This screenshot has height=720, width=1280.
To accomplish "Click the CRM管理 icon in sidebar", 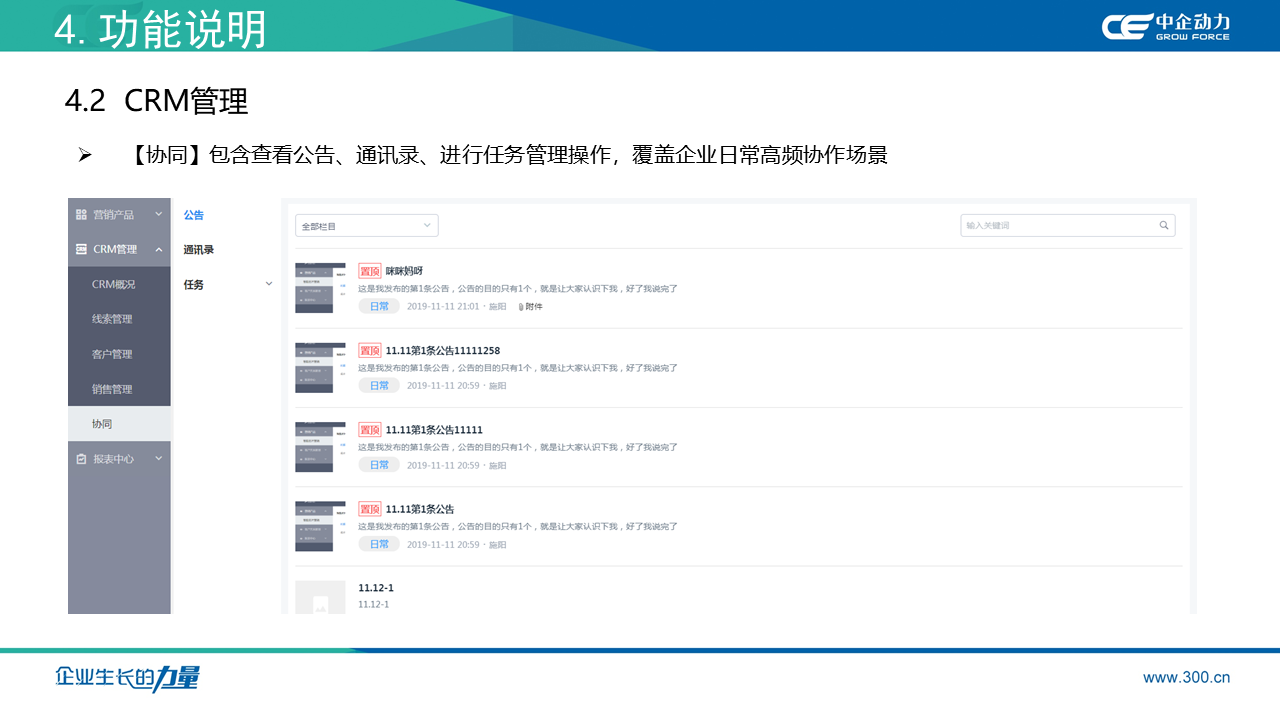I will coord(81,249).
